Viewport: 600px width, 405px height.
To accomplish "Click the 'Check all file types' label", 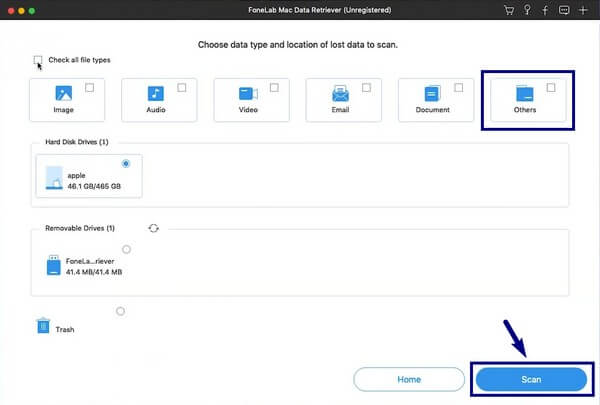I will [79, 60].
